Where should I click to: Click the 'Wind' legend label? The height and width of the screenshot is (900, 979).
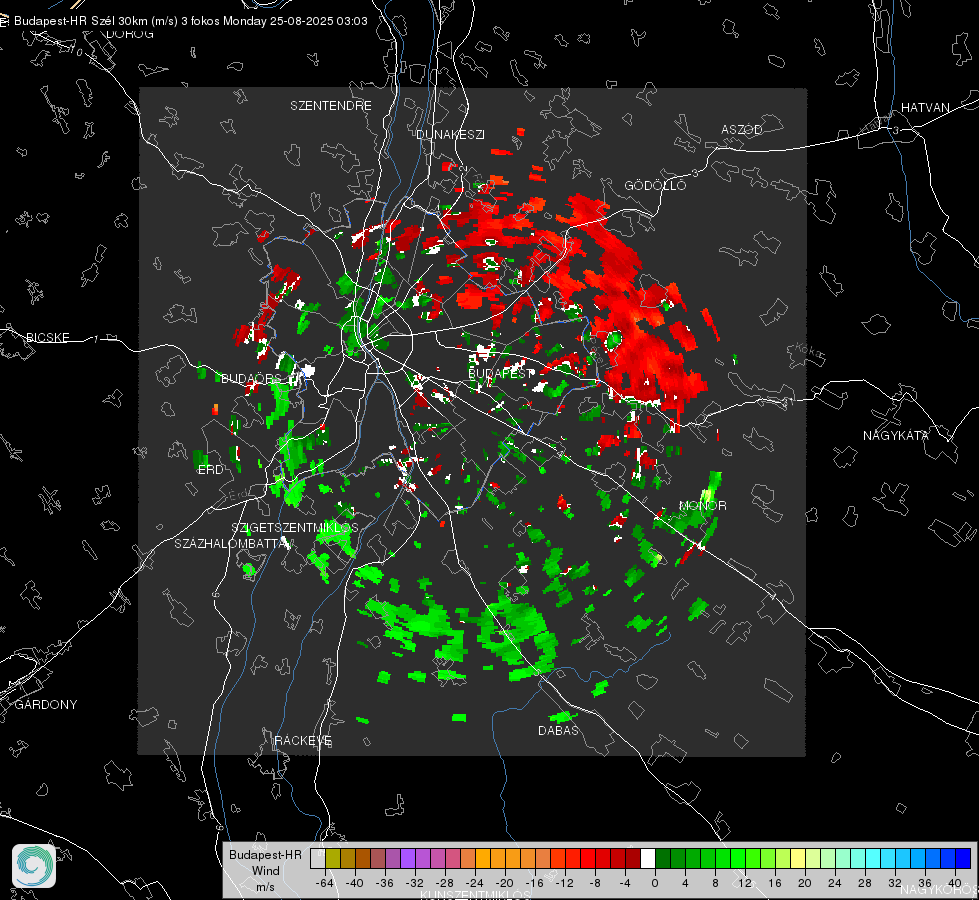tap(265, 871)
